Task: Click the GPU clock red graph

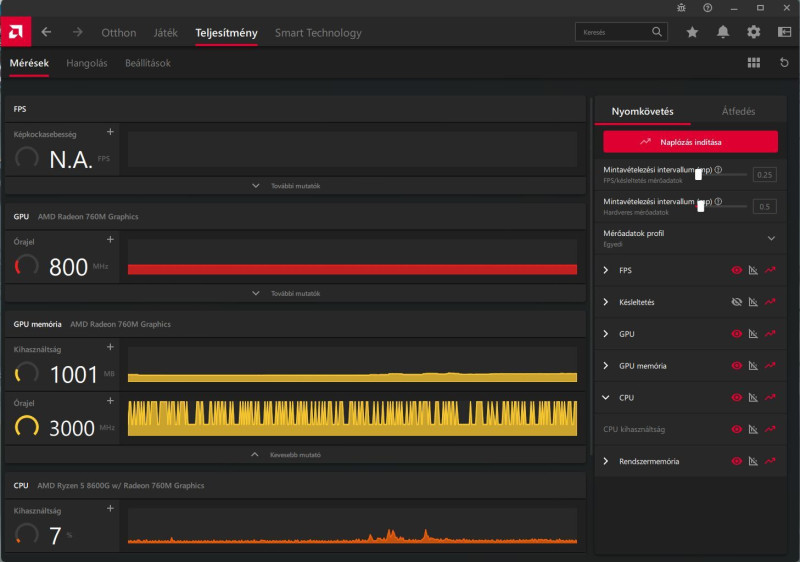Action: 352,257
